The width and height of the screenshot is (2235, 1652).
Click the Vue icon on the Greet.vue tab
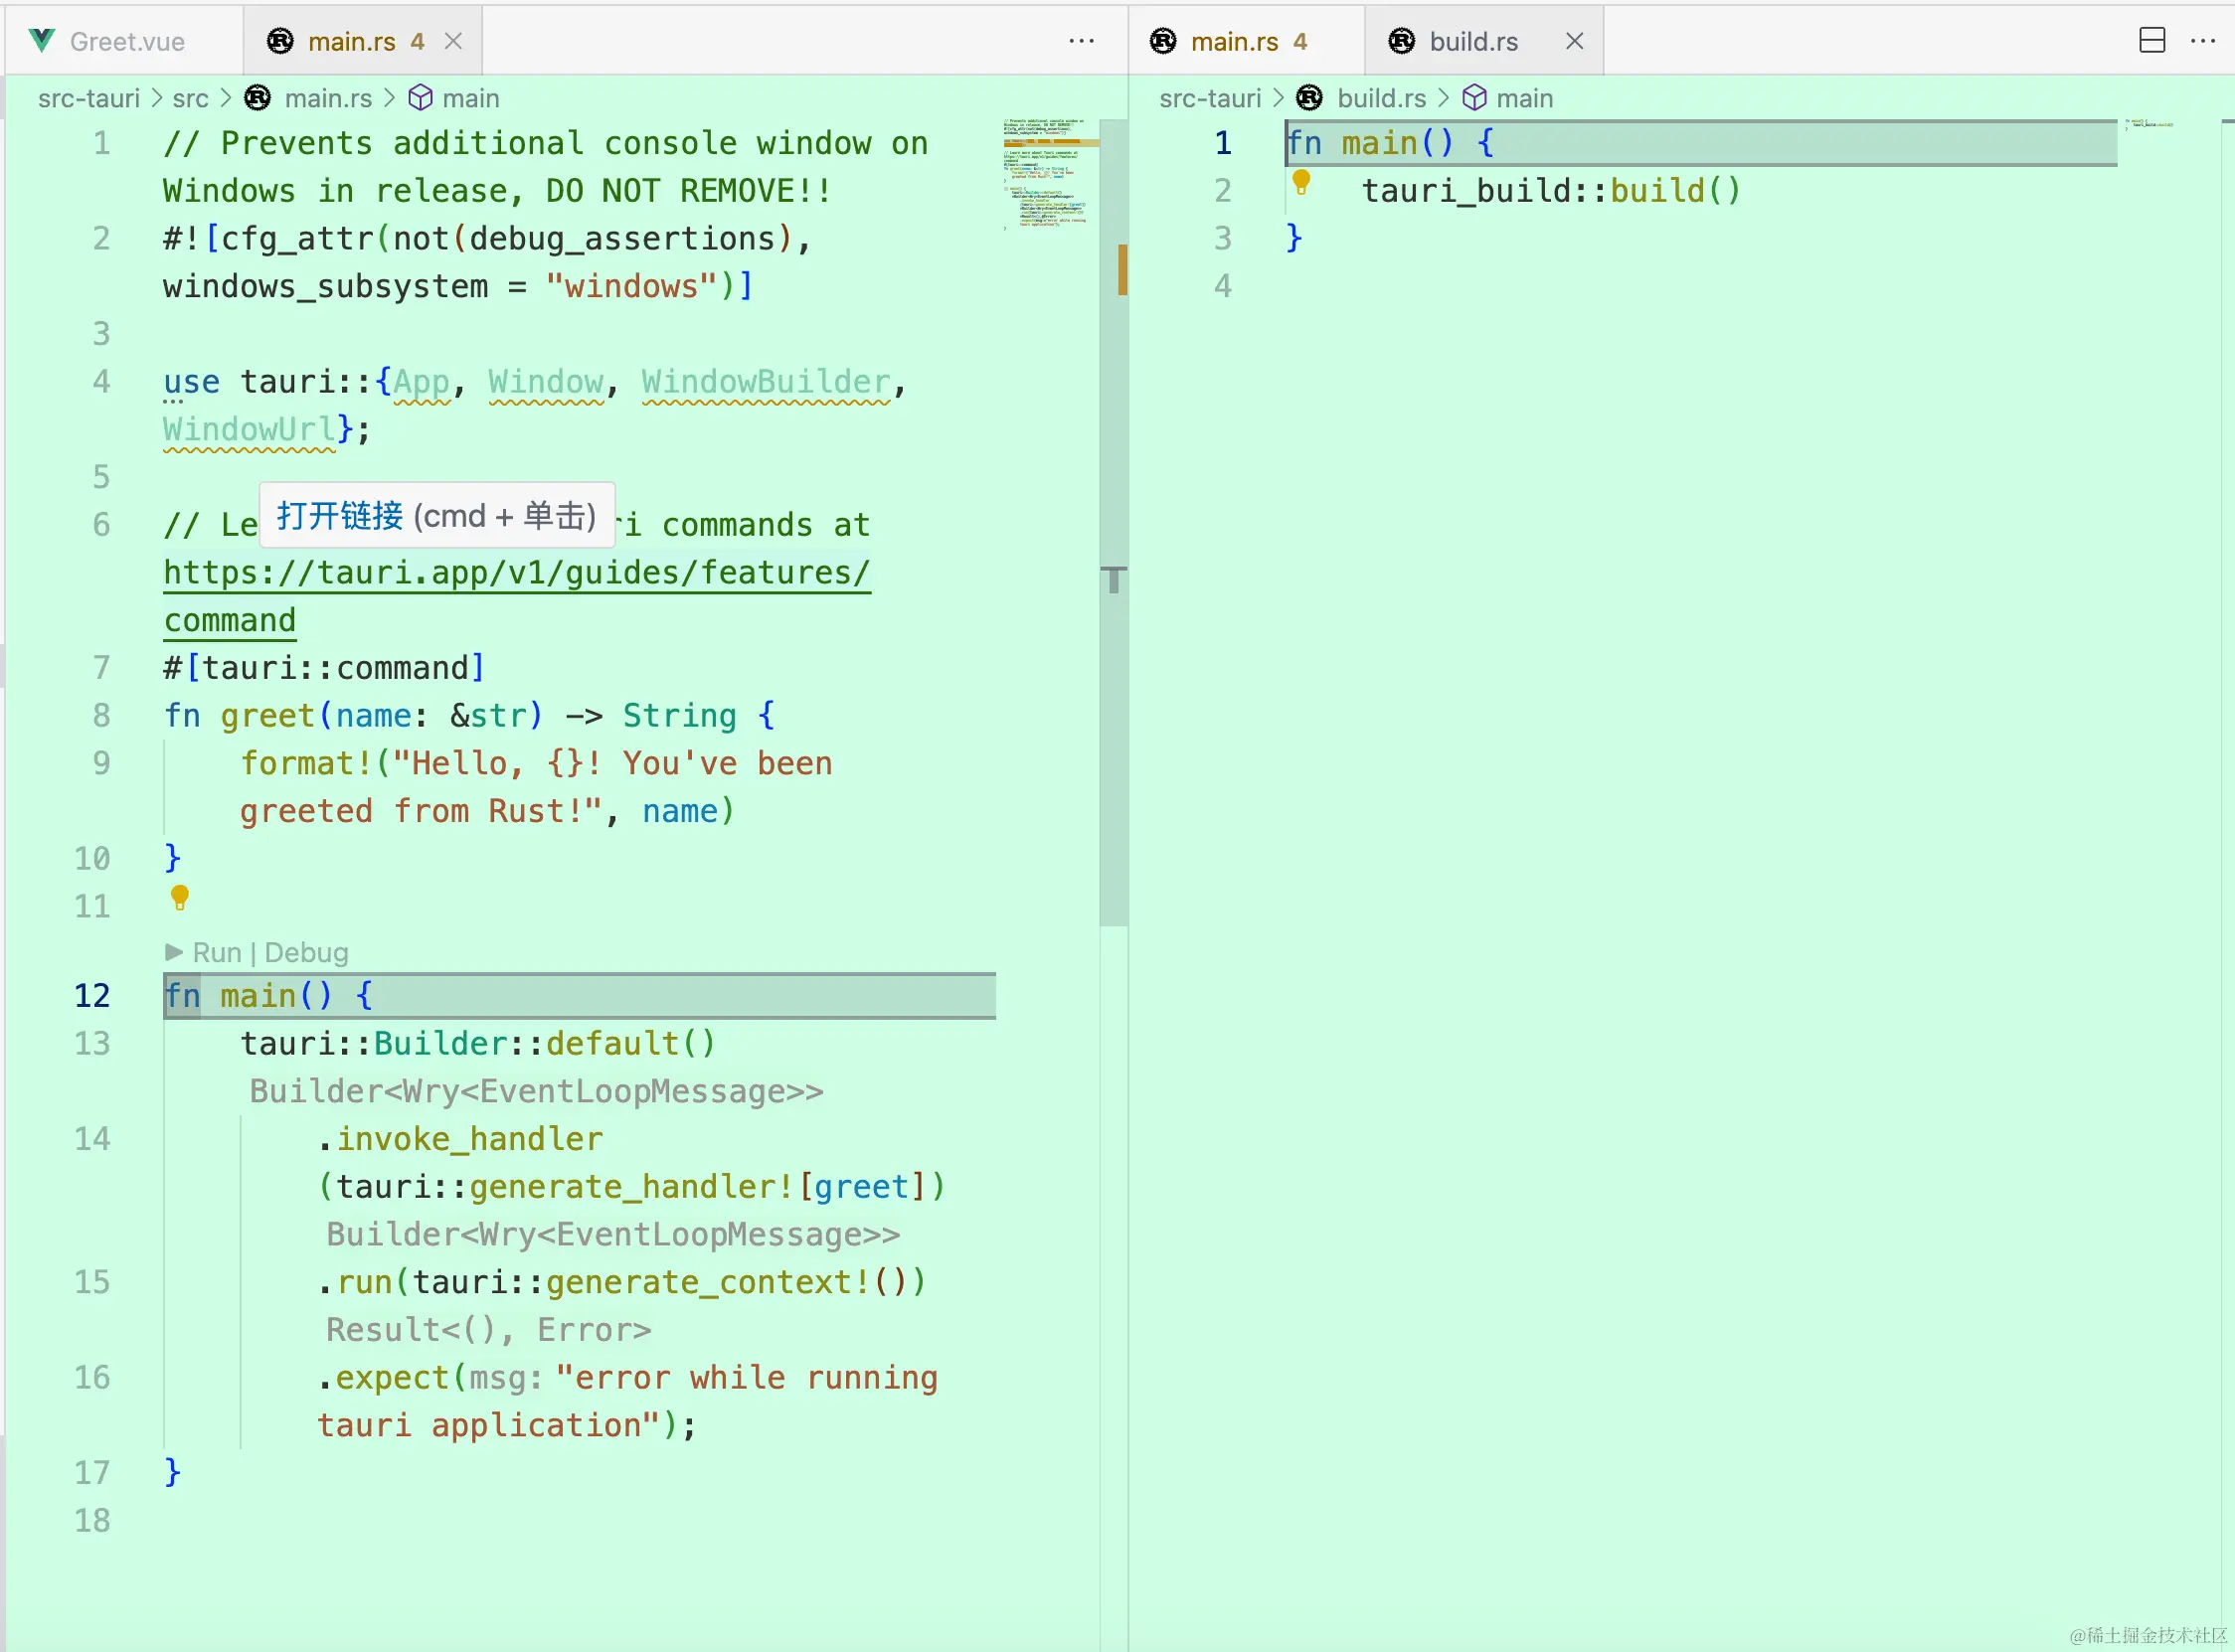(x=42, y=41)
